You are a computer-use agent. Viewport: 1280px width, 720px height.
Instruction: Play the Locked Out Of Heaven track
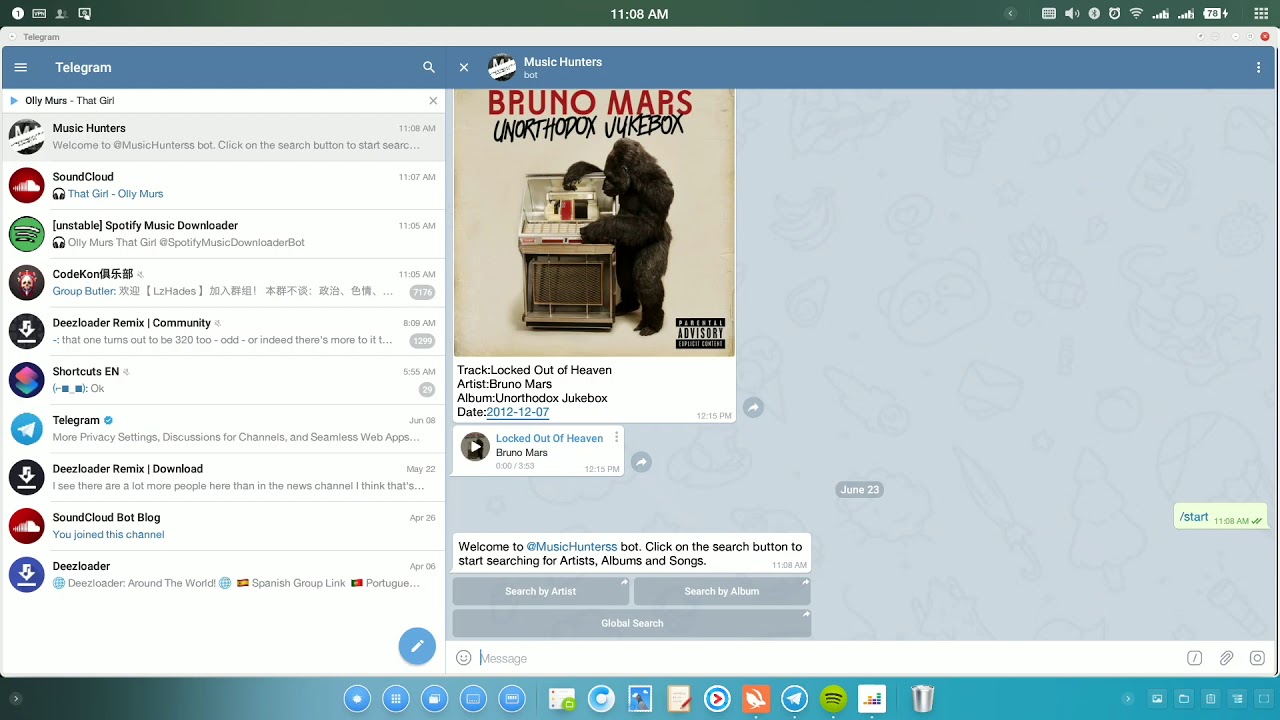coord(475,447)
